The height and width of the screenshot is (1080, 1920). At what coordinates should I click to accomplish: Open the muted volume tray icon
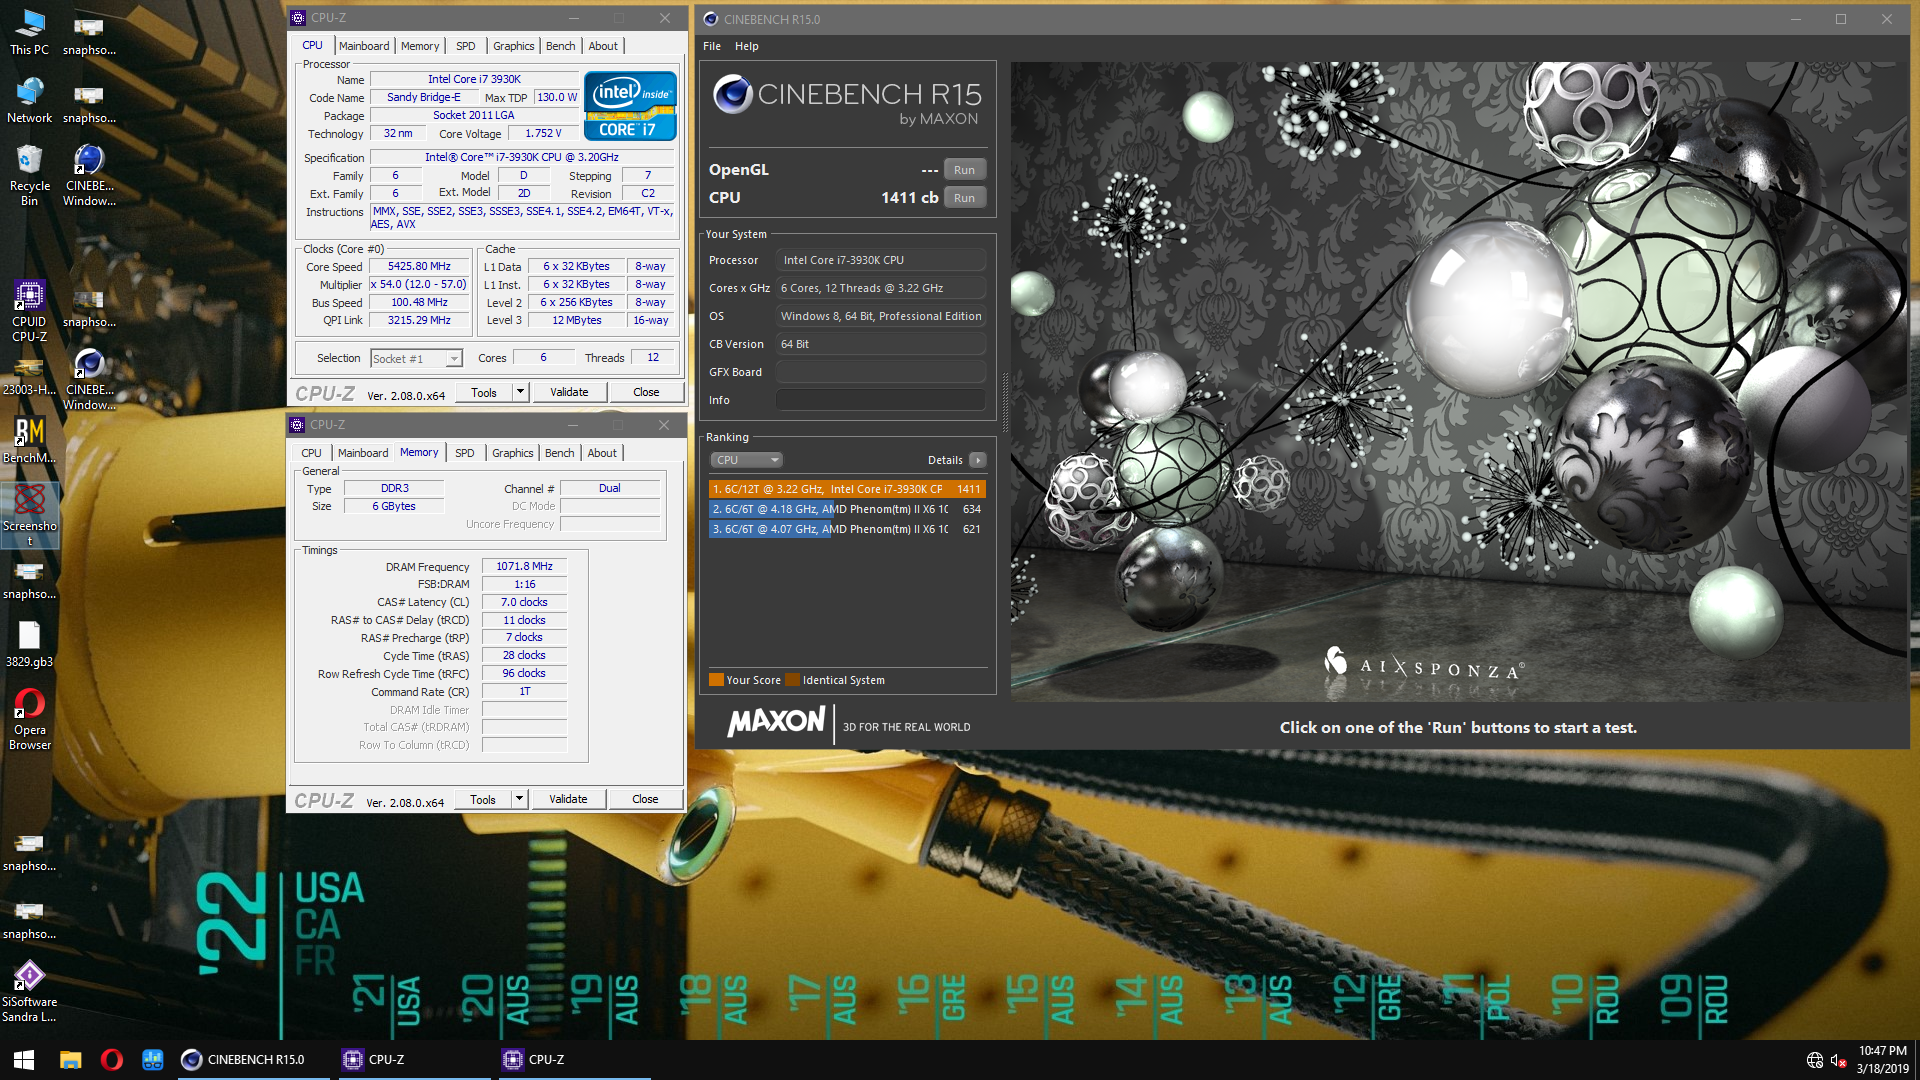1838,1060
